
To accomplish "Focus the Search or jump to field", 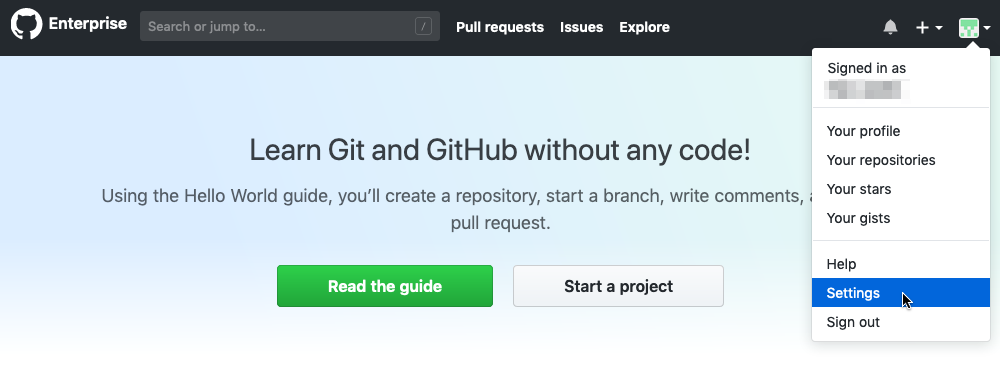I will click(290, 26).
